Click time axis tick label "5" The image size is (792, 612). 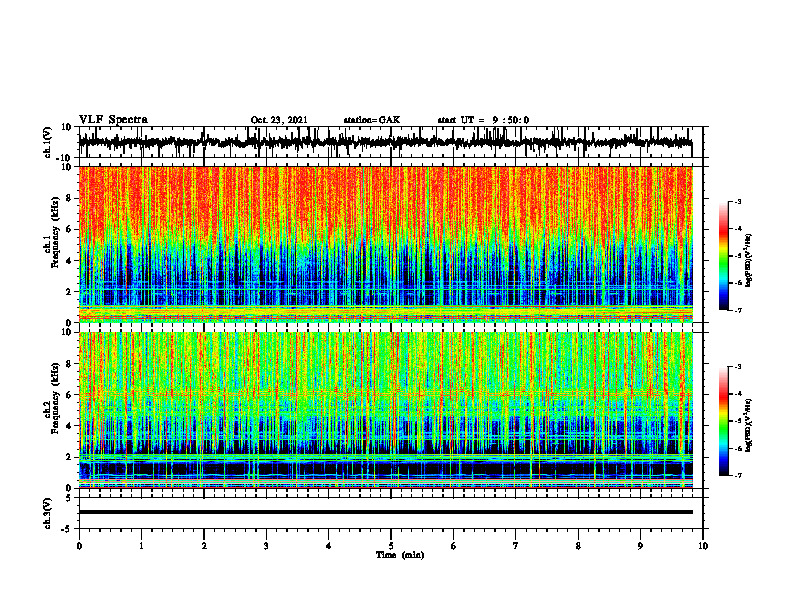(x=391, y=546)
